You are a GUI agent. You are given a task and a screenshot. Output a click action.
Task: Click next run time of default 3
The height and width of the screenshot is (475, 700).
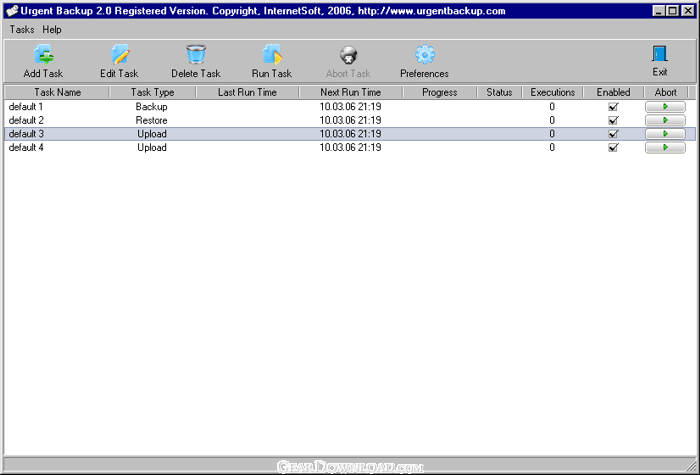coord(350,134)
